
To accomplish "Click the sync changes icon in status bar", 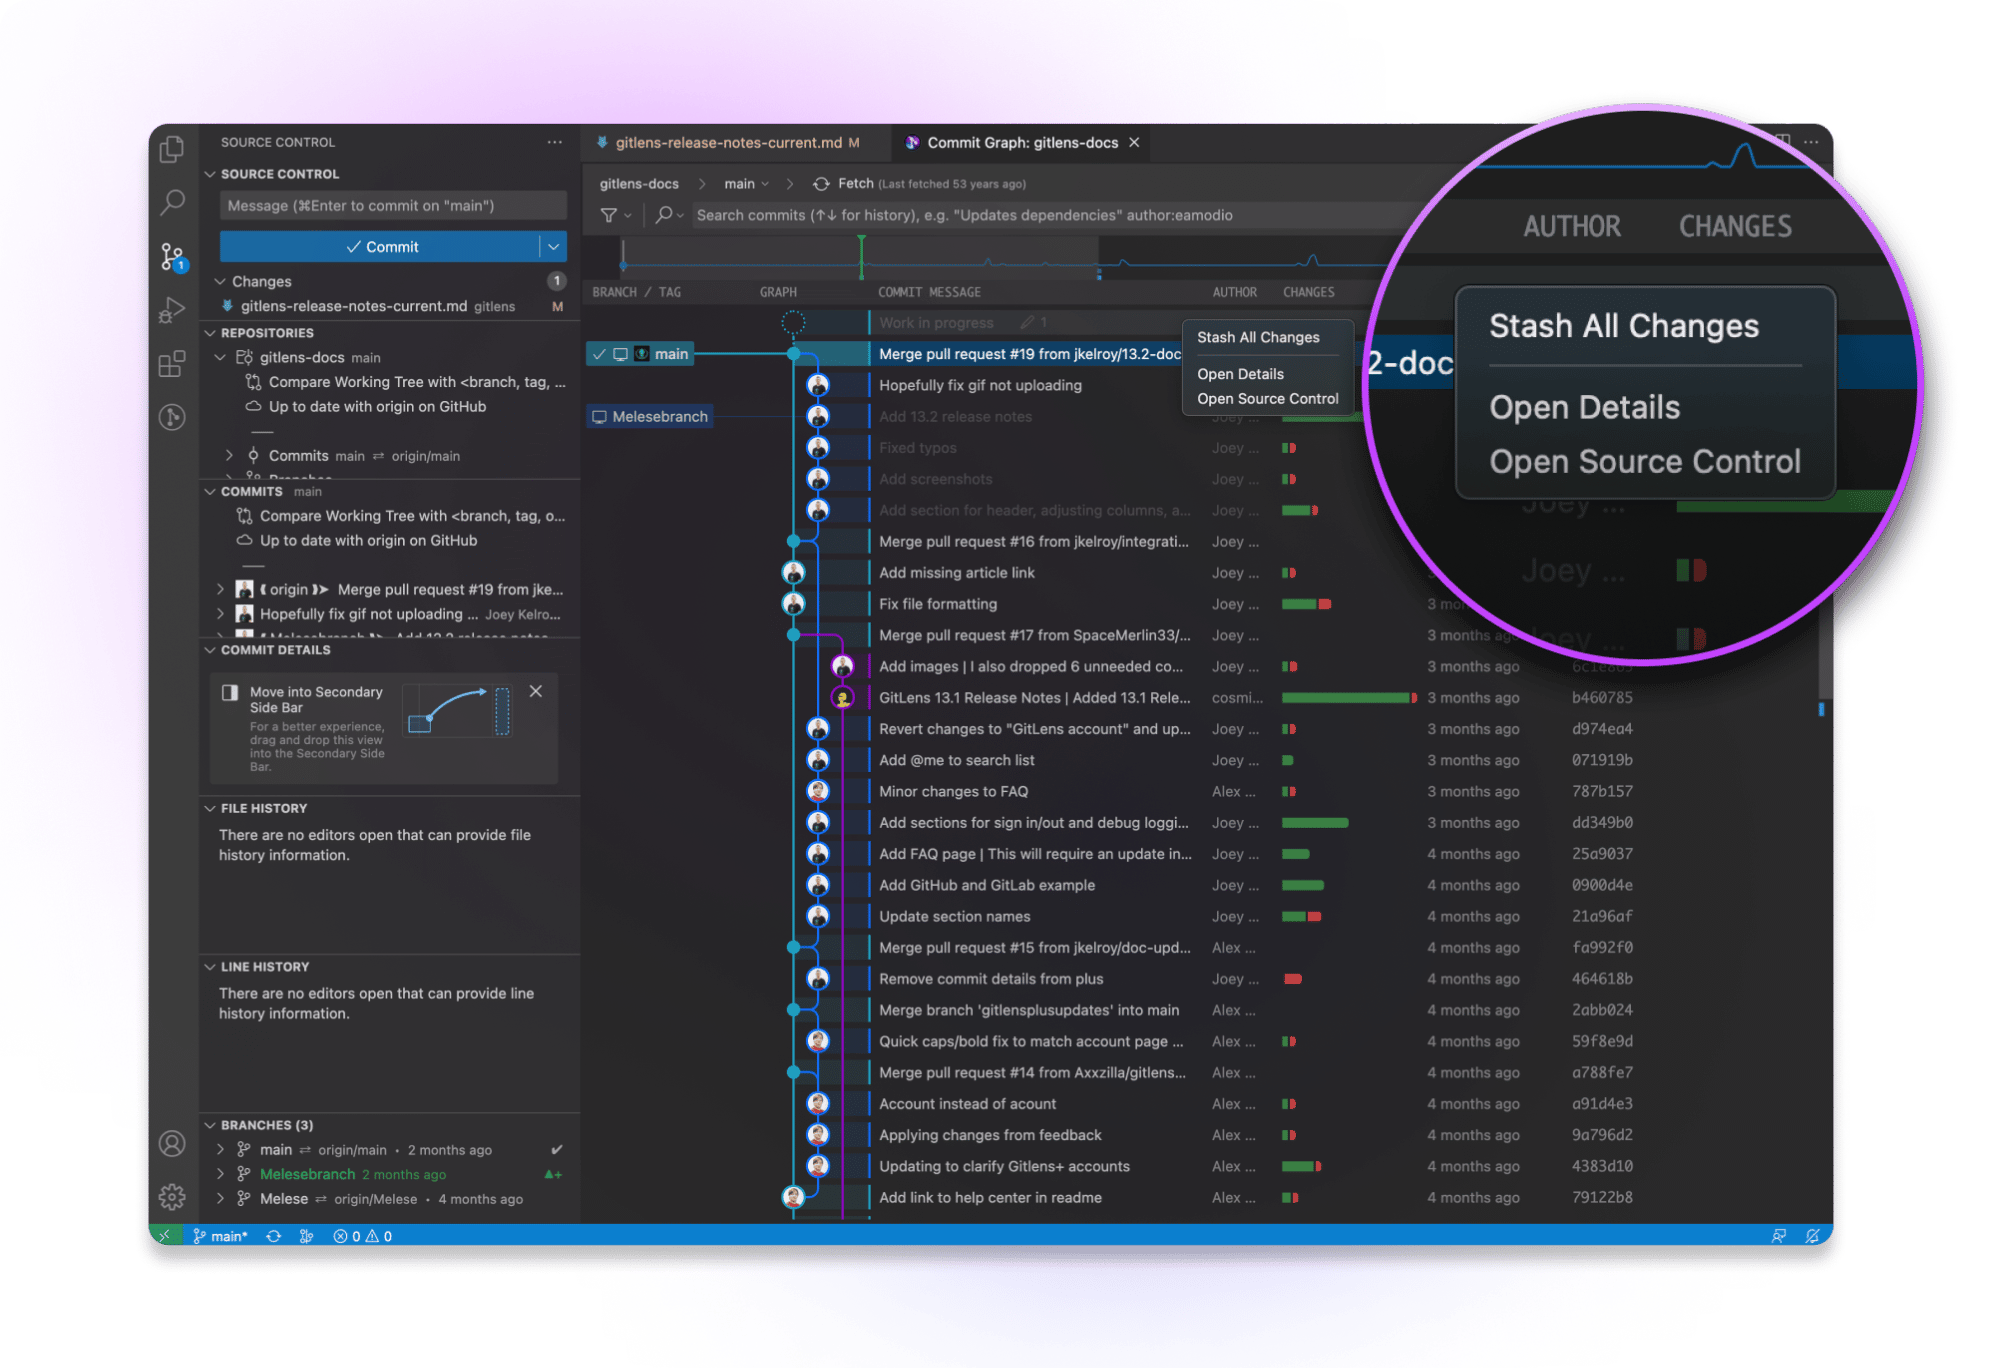I will tap(273, 1236).
